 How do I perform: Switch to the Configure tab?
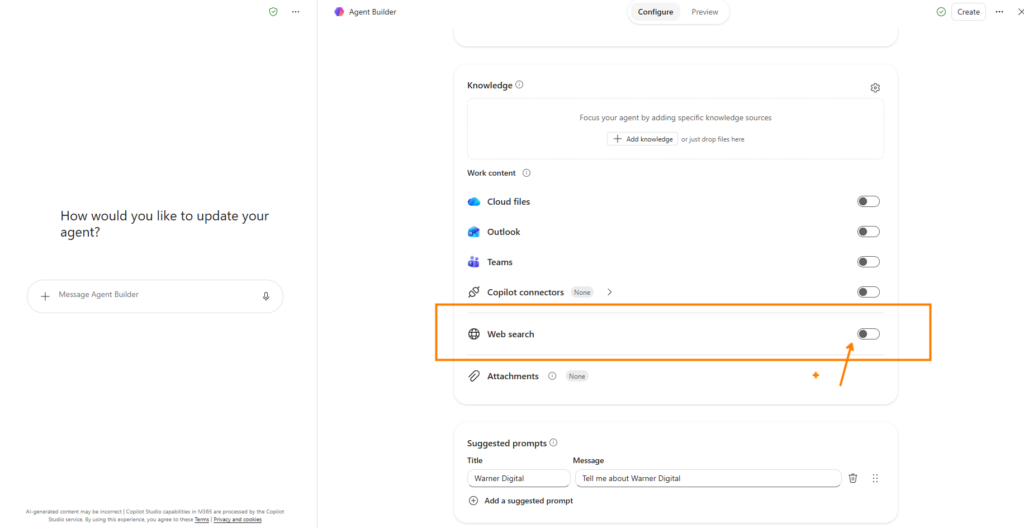(655, 12)
